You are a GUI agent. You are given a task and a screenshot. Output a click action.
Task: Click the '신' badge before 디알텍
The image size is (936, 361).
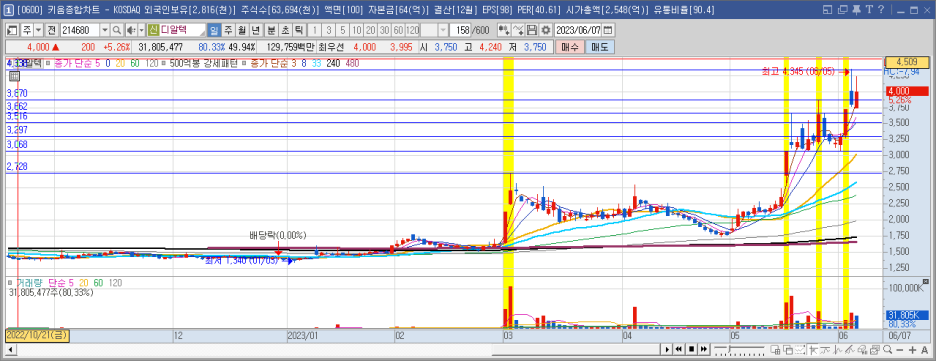[x=153, y=30]
